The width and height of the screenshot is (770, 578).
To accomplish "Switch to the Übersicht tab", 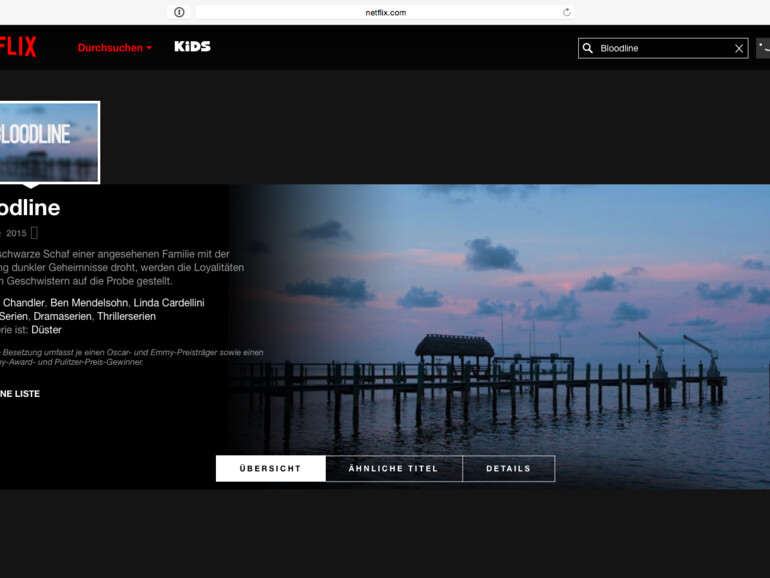I will [x=271, y=468].
